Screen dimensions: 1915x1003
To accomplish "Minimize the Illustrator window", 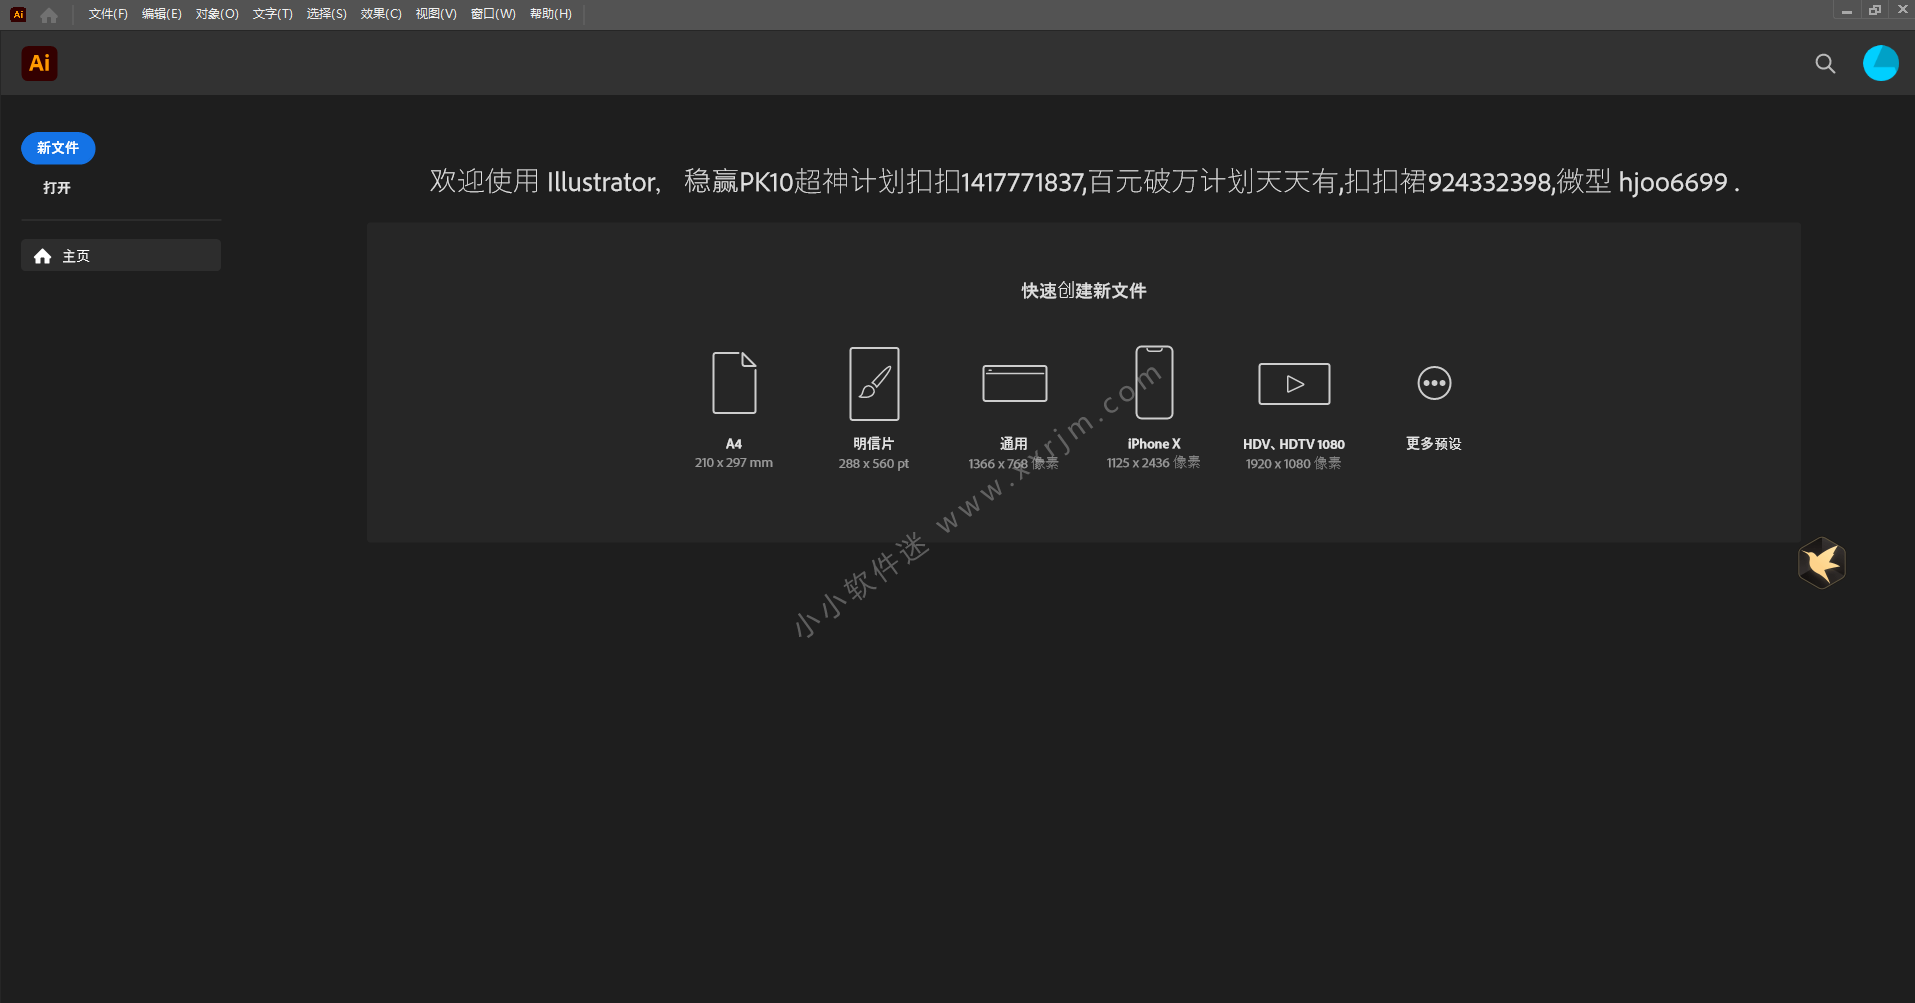I will (x=1846, y=11).
